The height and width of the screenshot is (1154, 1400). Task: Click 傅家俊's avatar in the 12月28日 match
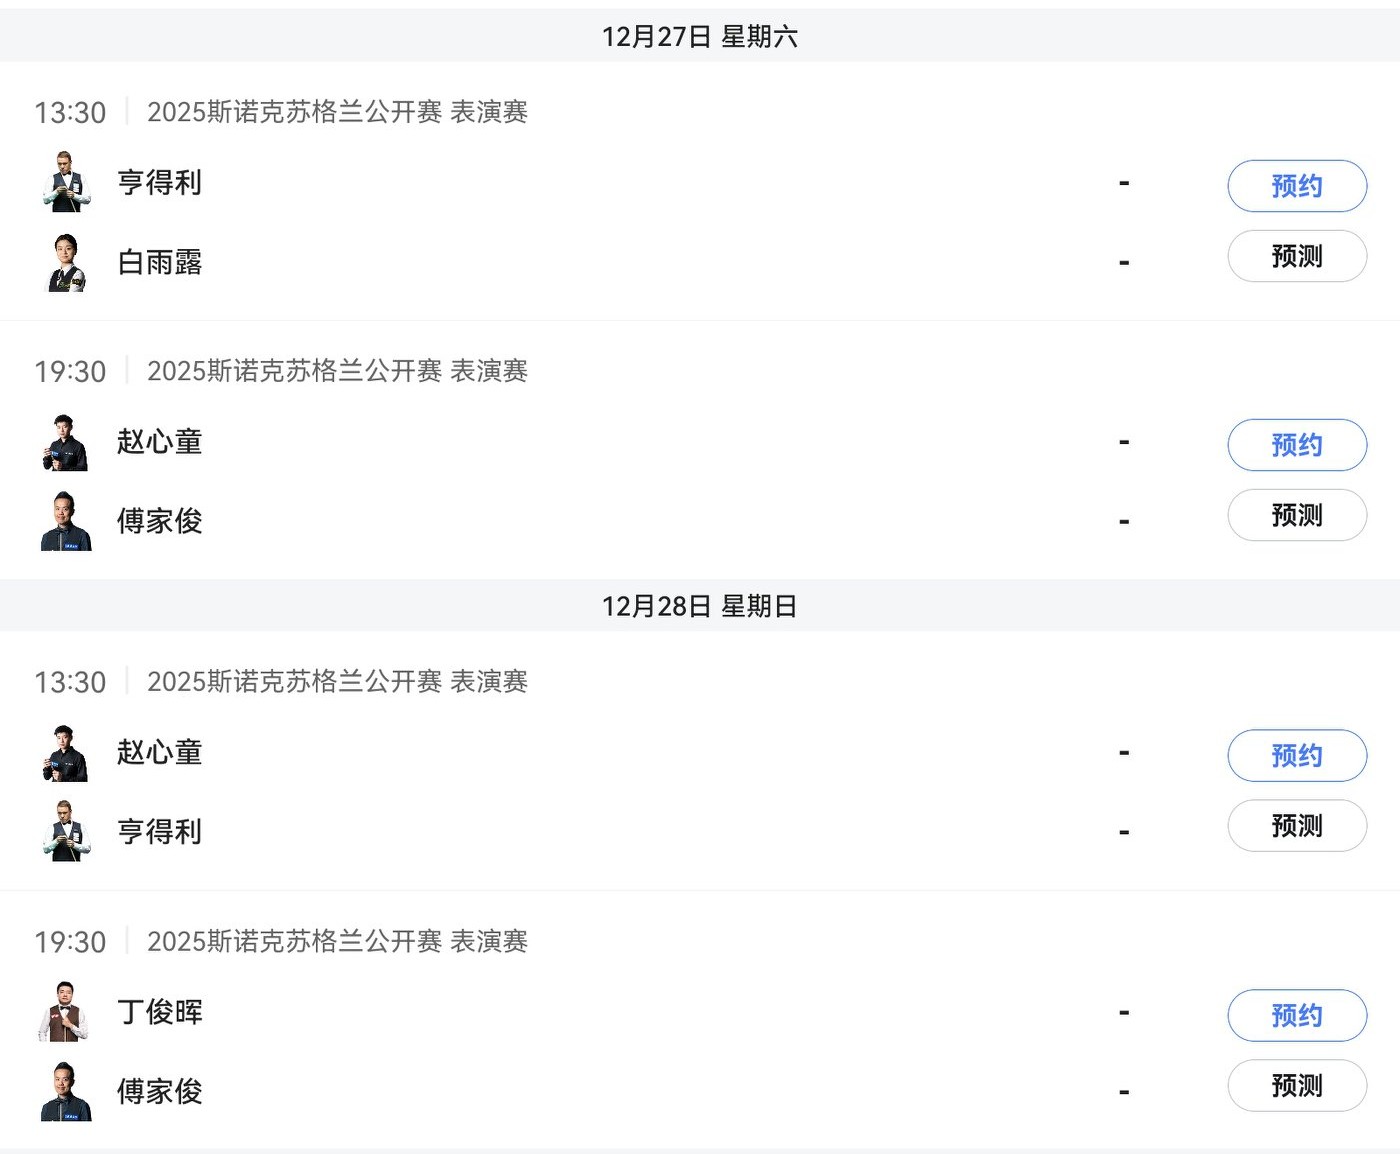[x=67, y=1091]
